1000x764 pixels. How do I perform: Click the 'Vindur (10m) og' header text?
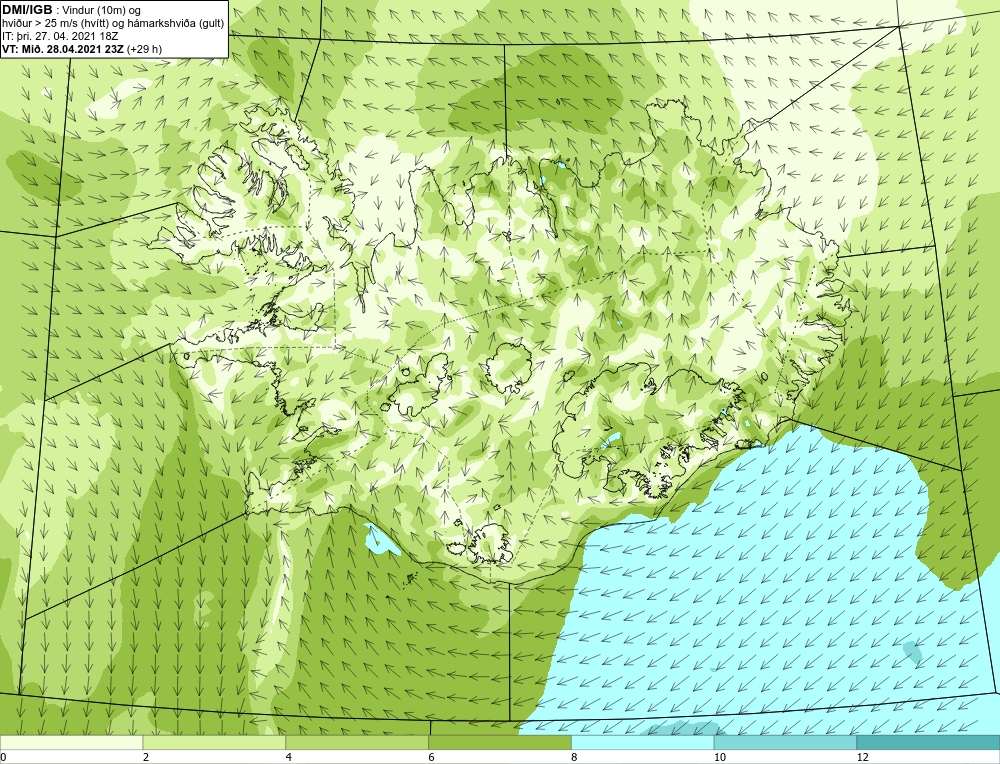(101, 10)
